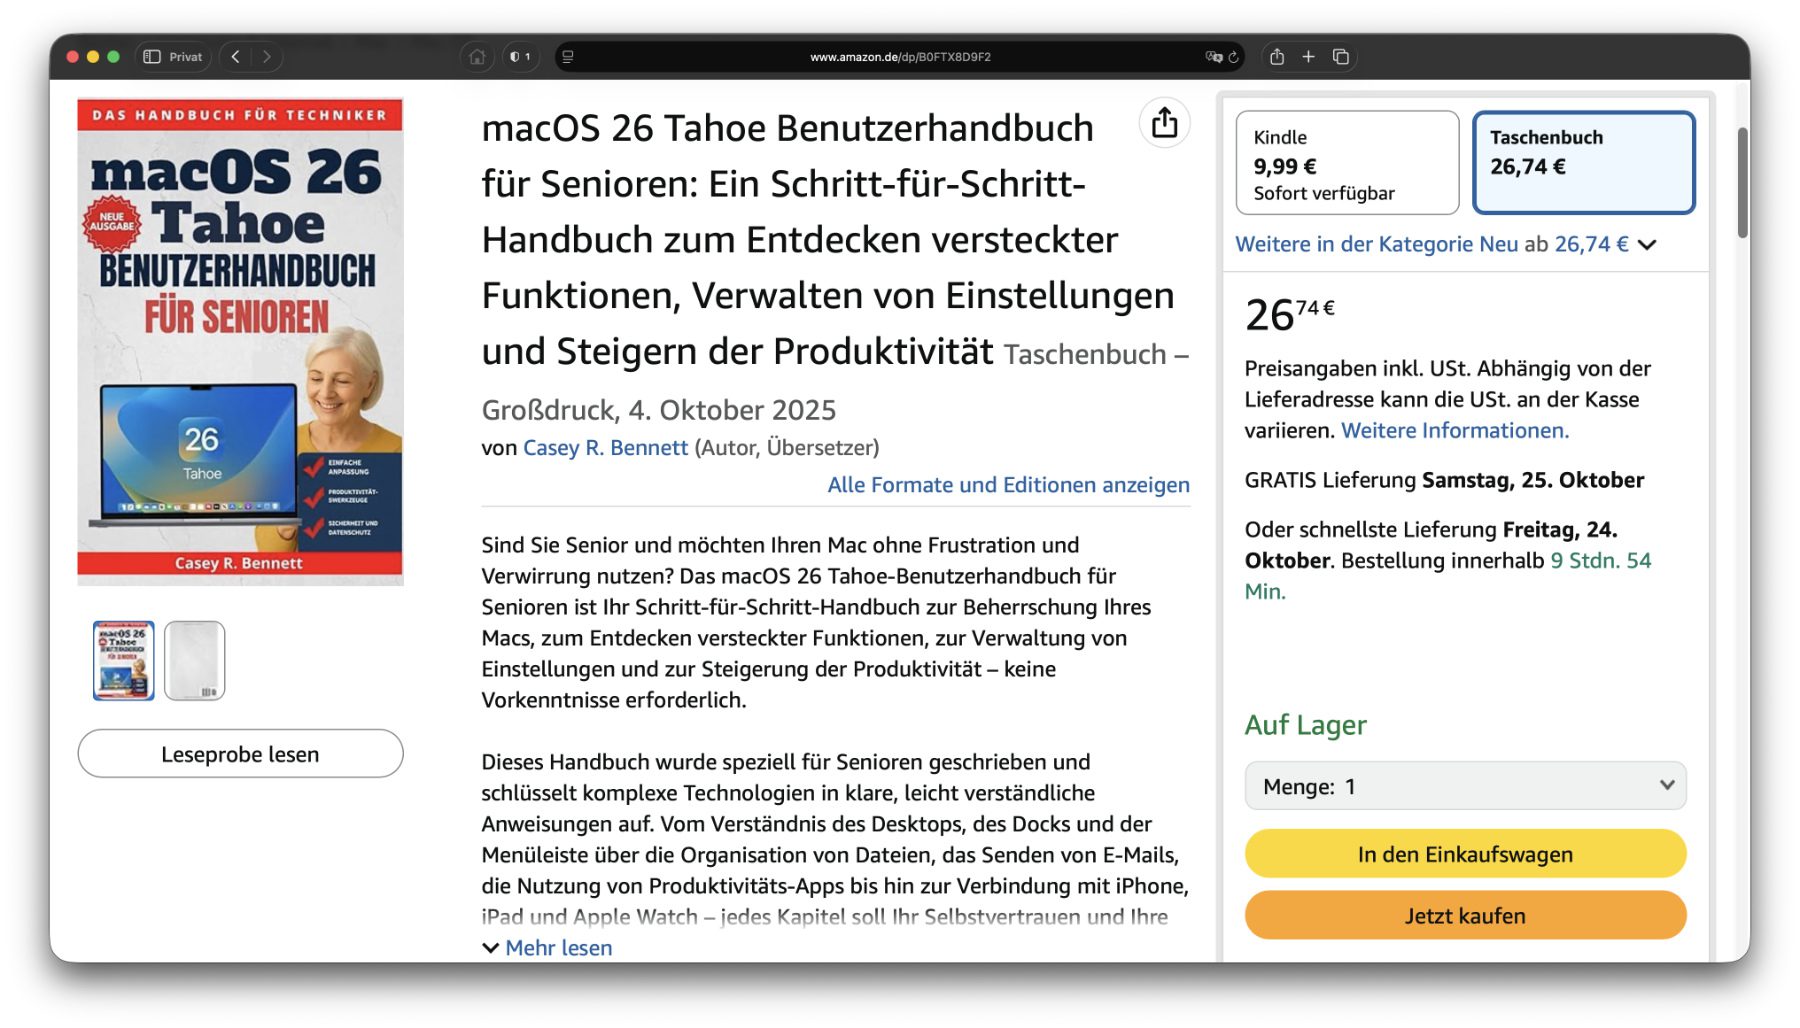The image size is (1800, 1028).
Task: Open Safari's share menu in toolbar
Action: click(x=1277, y=57)
